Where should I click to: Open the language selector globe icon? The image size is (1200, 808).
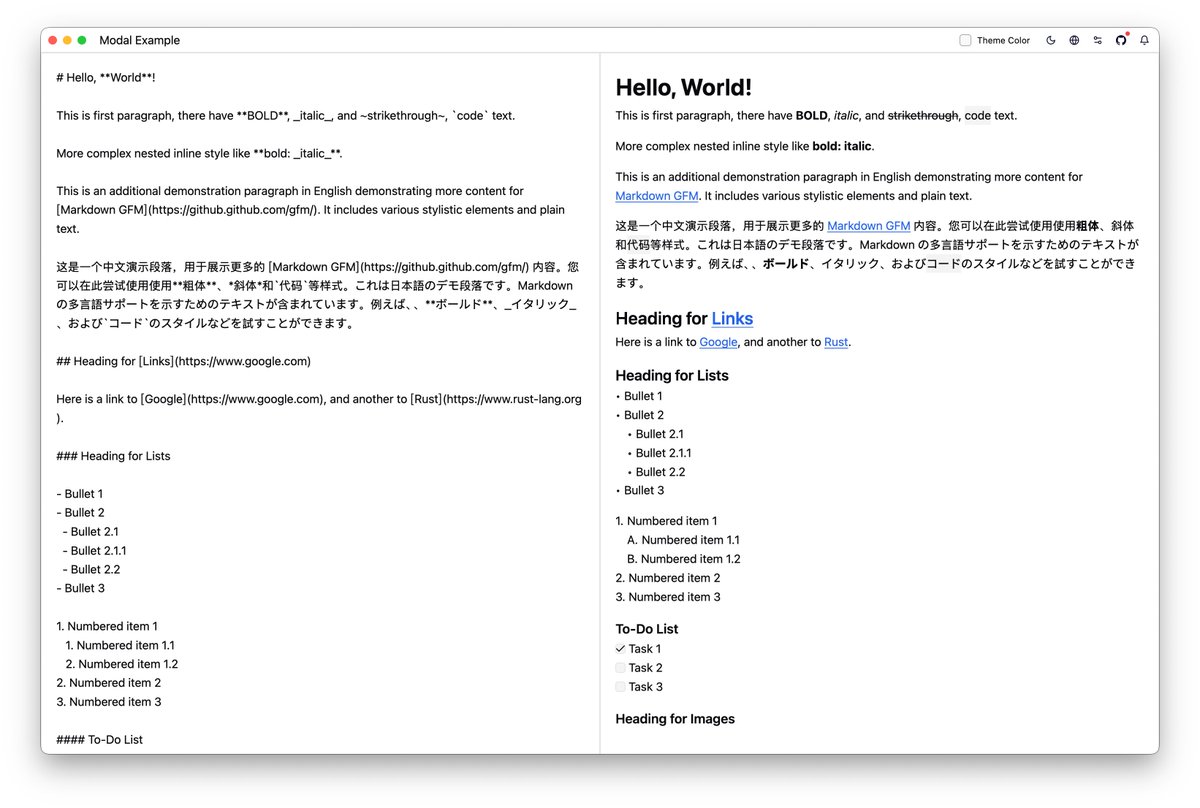coord(1074,40)
